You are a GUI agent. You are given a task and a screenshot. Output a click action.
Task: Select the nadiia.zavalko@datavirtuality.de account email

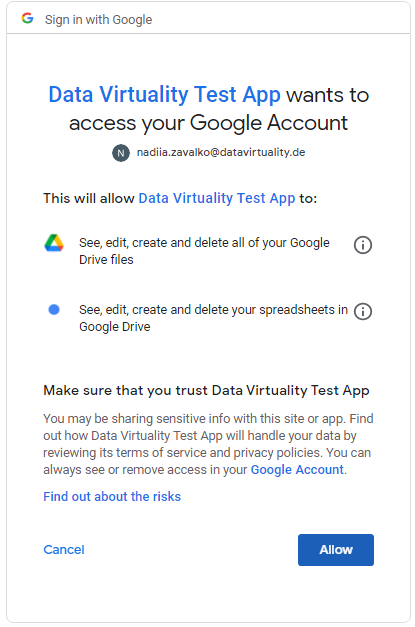pyautogui.click(x=221, y=152)
